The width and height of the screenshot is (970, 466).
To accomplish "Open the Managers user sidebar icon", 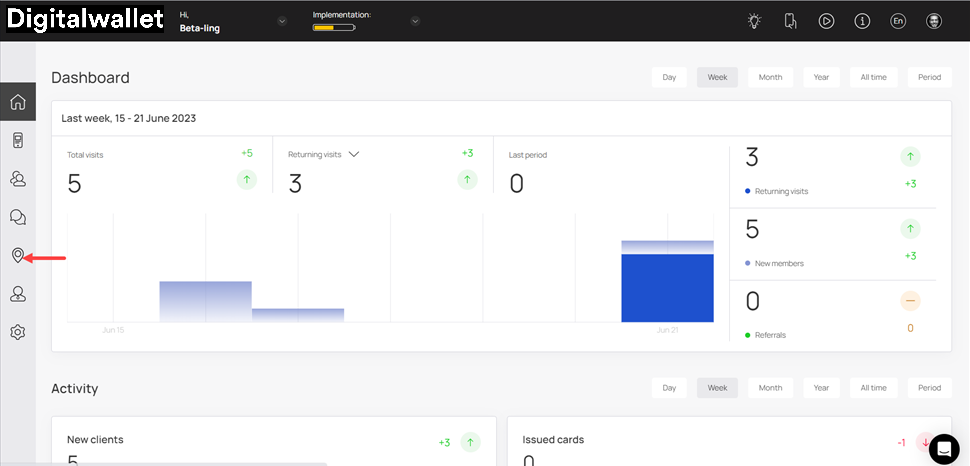I will (x=18, y=294).
